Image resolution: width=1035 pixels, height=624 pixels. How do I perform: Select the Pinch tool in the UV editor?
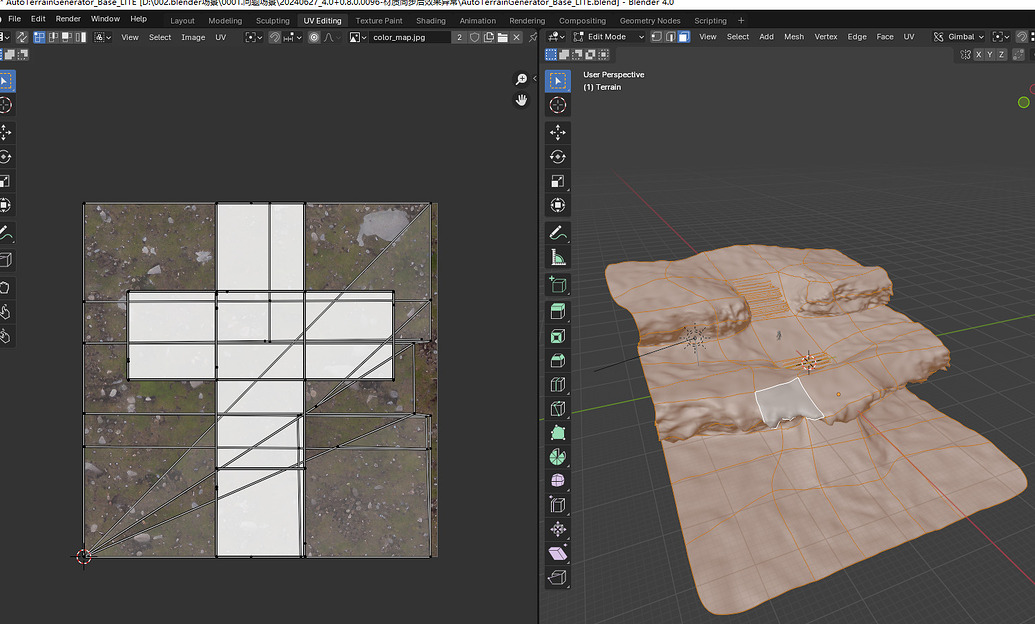tap(5, 337)
